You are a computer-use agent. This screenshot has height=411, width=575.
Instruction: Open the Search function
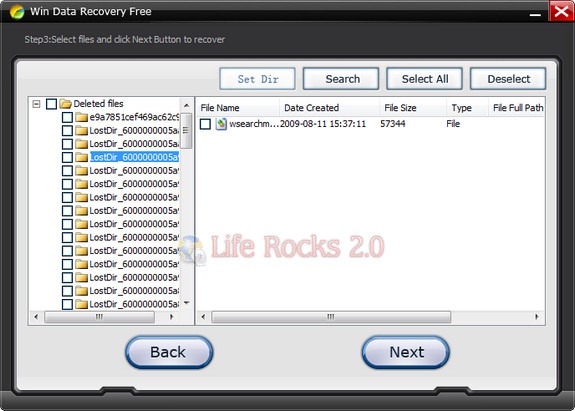(341, 79)
